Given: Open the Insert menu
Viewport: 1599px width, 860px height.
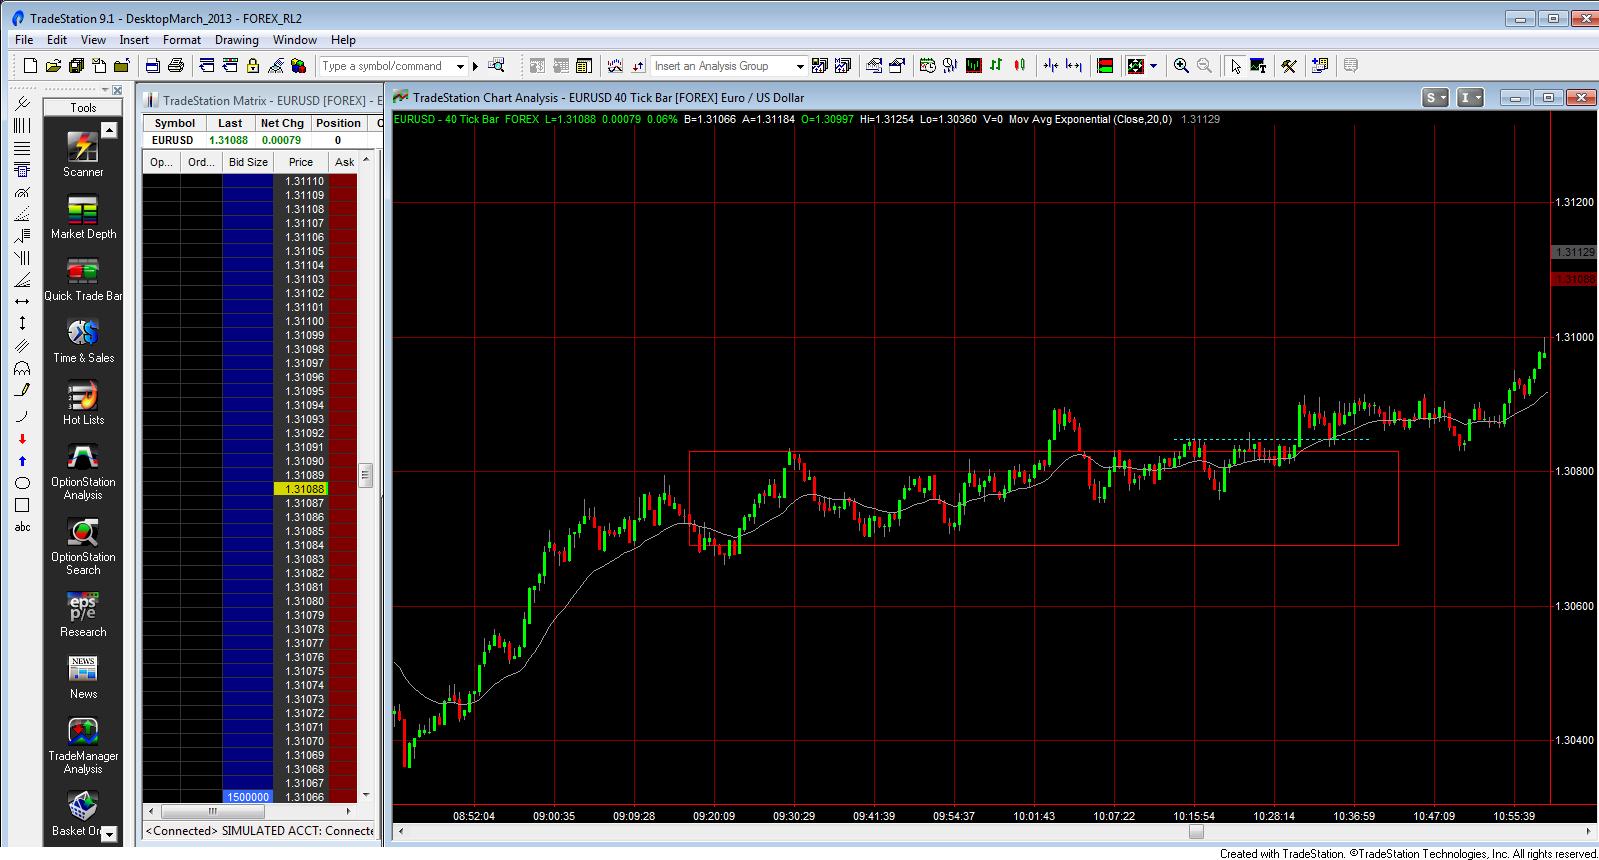Looking at the screenshot, I should 134,40.
